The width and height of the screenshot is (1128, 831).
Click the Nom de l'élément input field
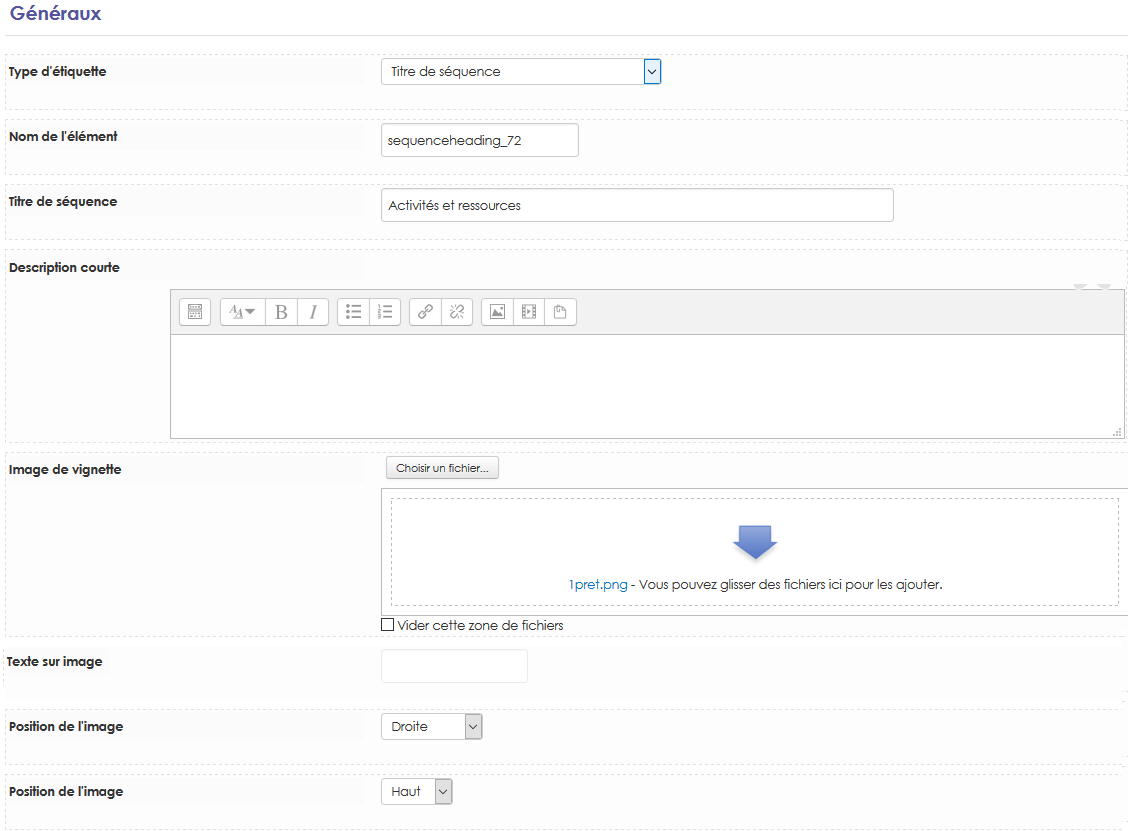click(x=479, y=141)
